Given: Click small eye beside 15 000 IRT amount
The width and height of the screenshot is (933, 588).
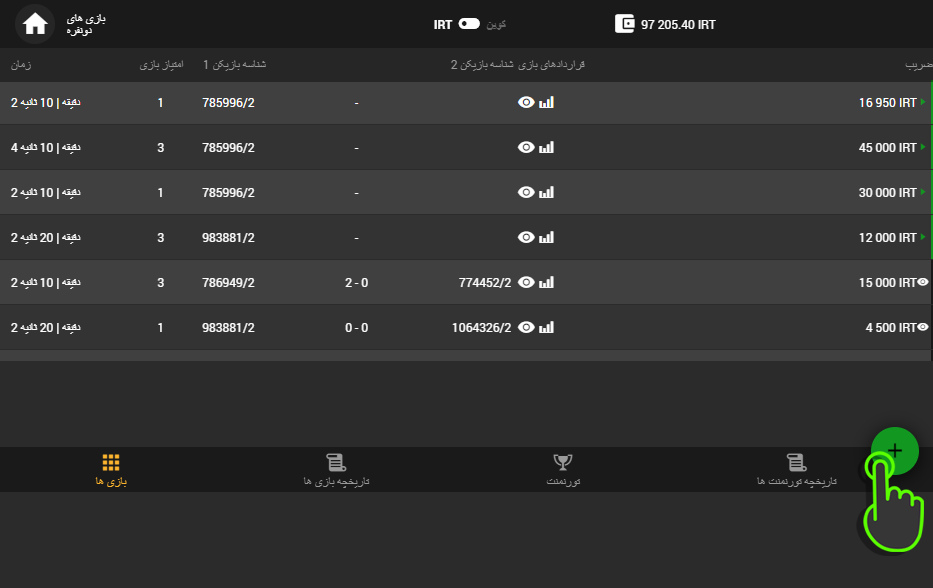Looking at the screenshot, I should (923, 283).
